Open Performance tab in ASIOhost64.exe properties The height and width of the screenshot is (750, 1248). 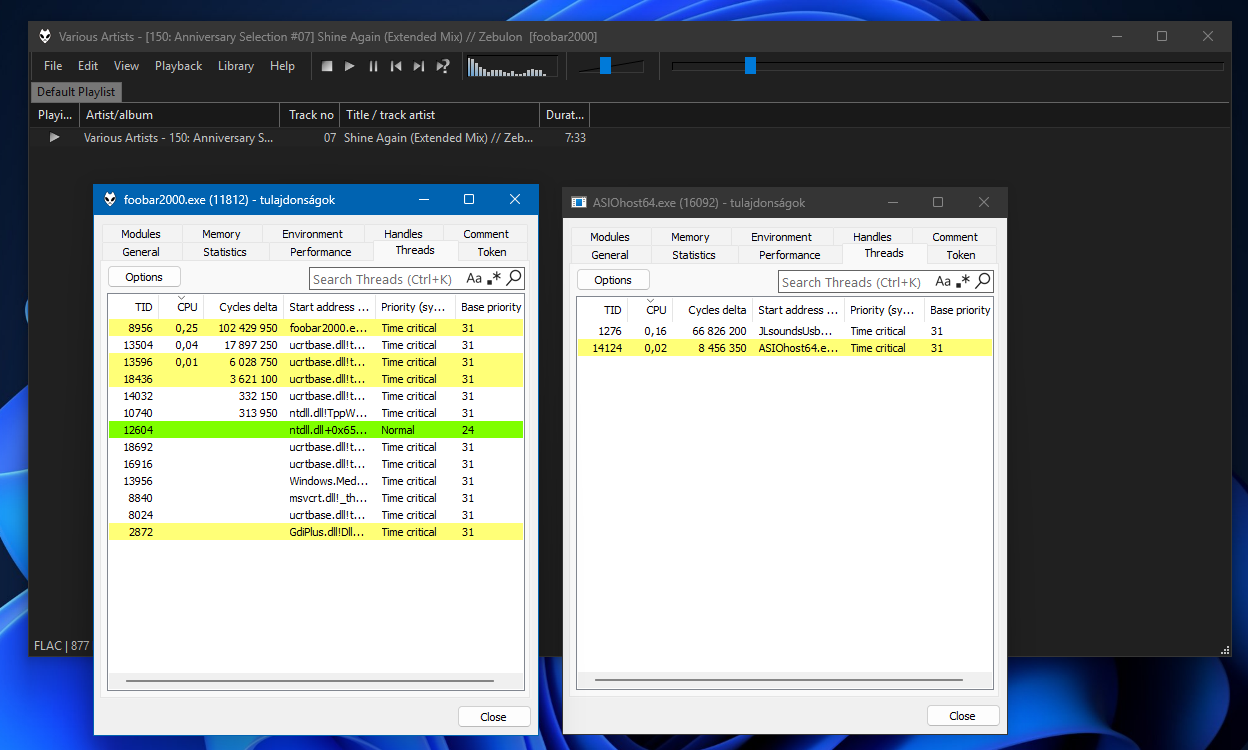point(790,255)
